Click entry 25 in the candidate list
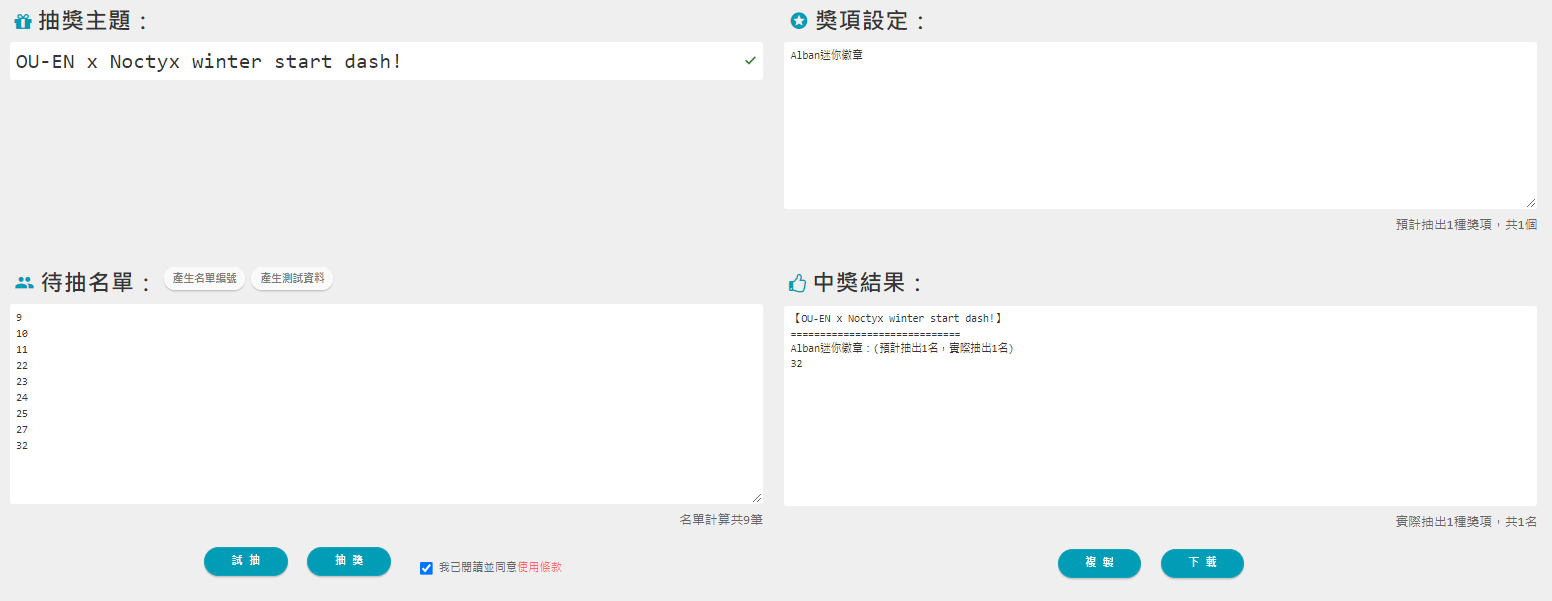 [x=22, y=414]
